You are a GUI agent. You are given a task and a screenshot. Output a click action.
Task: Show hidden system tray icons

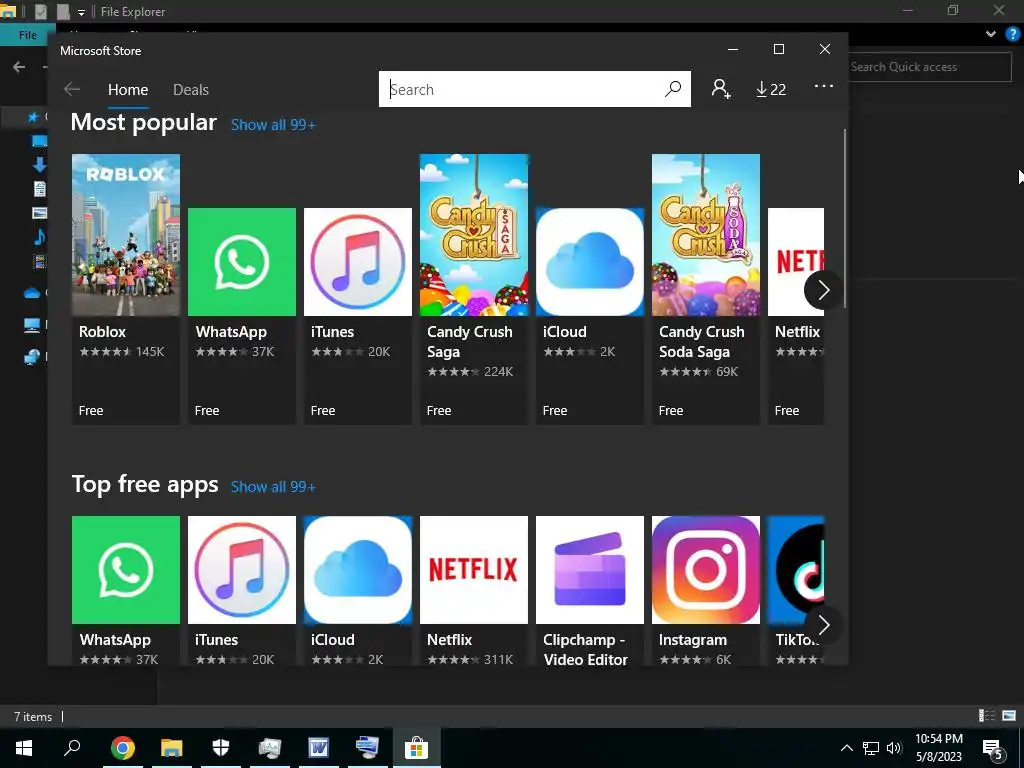pos(846,748)
